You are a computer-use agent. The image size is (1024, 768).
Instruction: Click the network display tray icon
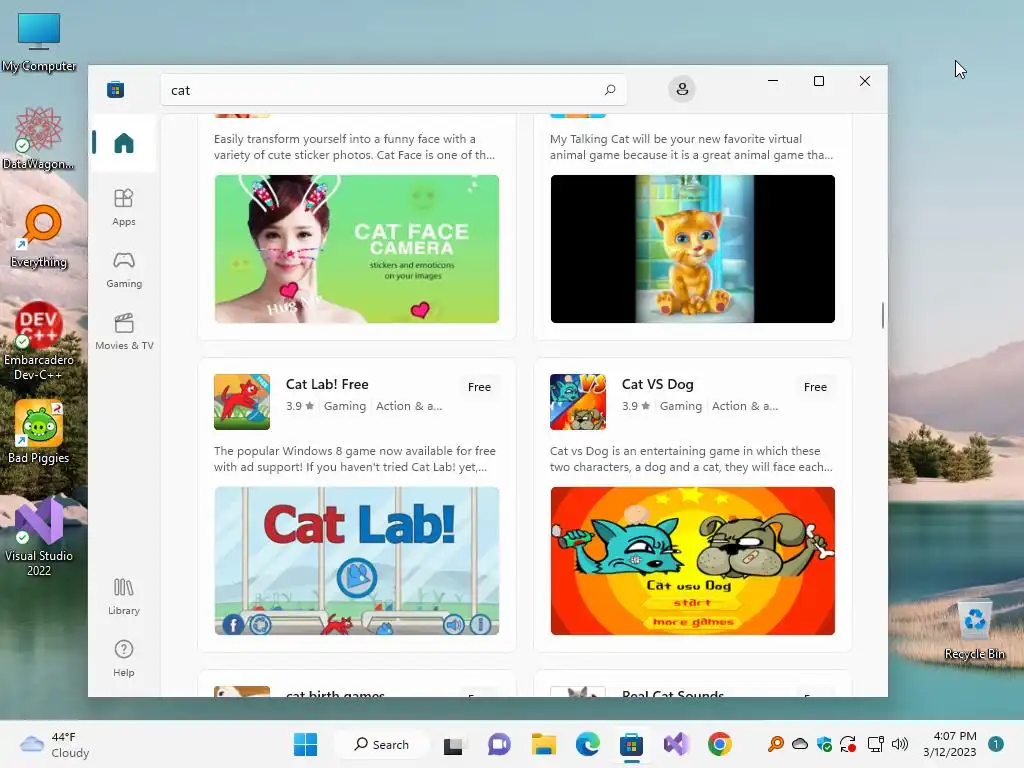[x=875, y=744]
